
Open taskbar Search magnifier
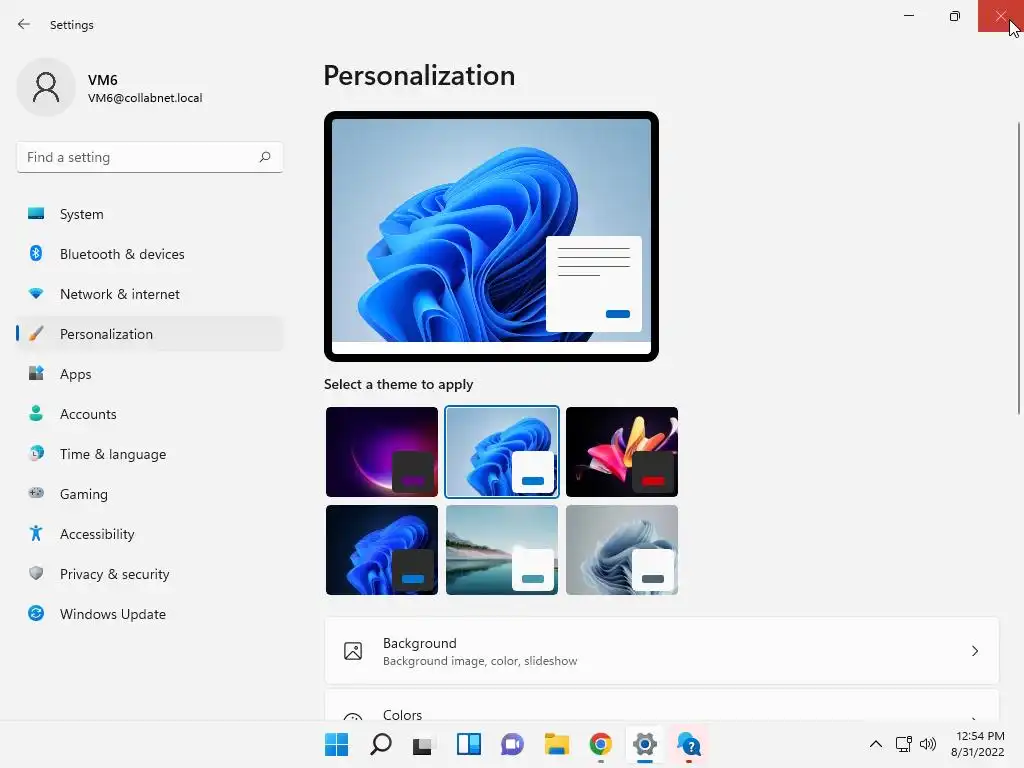(x=381, y=744)
